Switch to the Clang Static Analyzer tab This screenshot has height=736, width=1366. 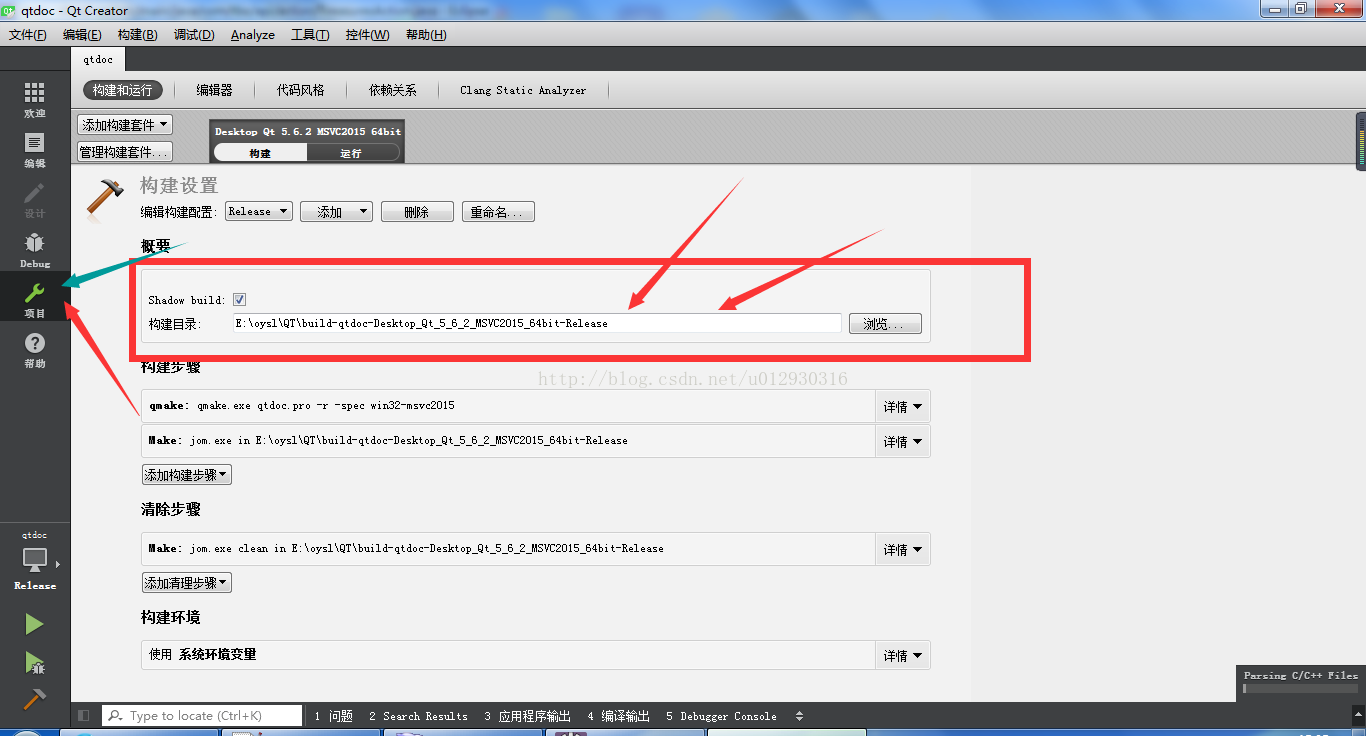(523, 90)
